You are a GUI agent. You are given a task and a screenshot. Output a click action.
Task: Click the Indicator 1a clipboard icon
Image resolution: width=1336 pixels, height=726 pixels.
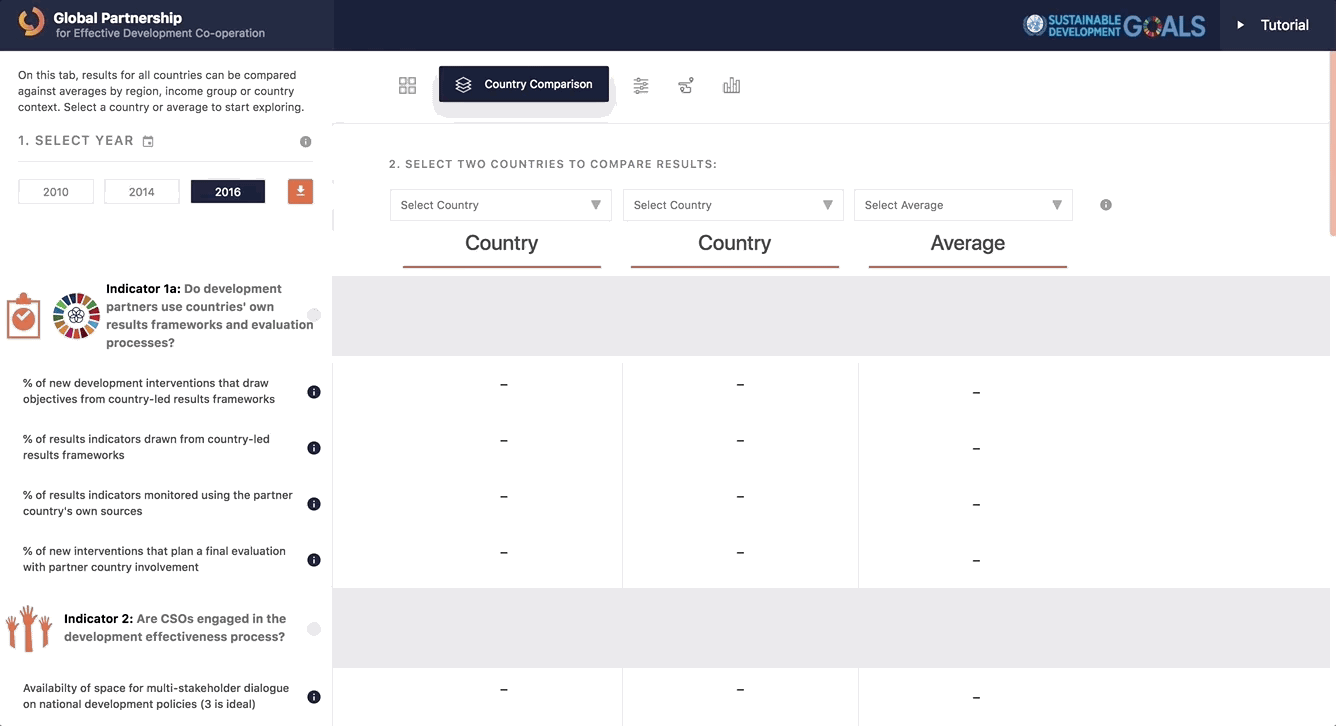pyautogui.click(x=22, y=315)
